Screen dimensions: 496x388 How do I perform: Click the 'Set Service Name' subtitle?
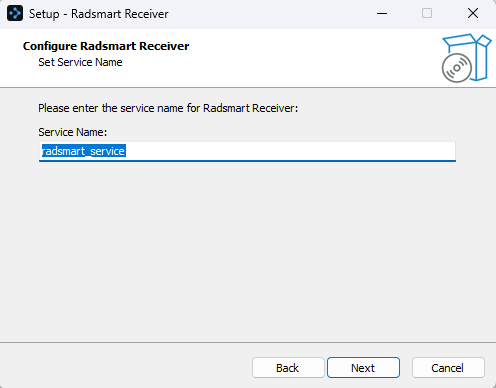click(x=80, y=62)
